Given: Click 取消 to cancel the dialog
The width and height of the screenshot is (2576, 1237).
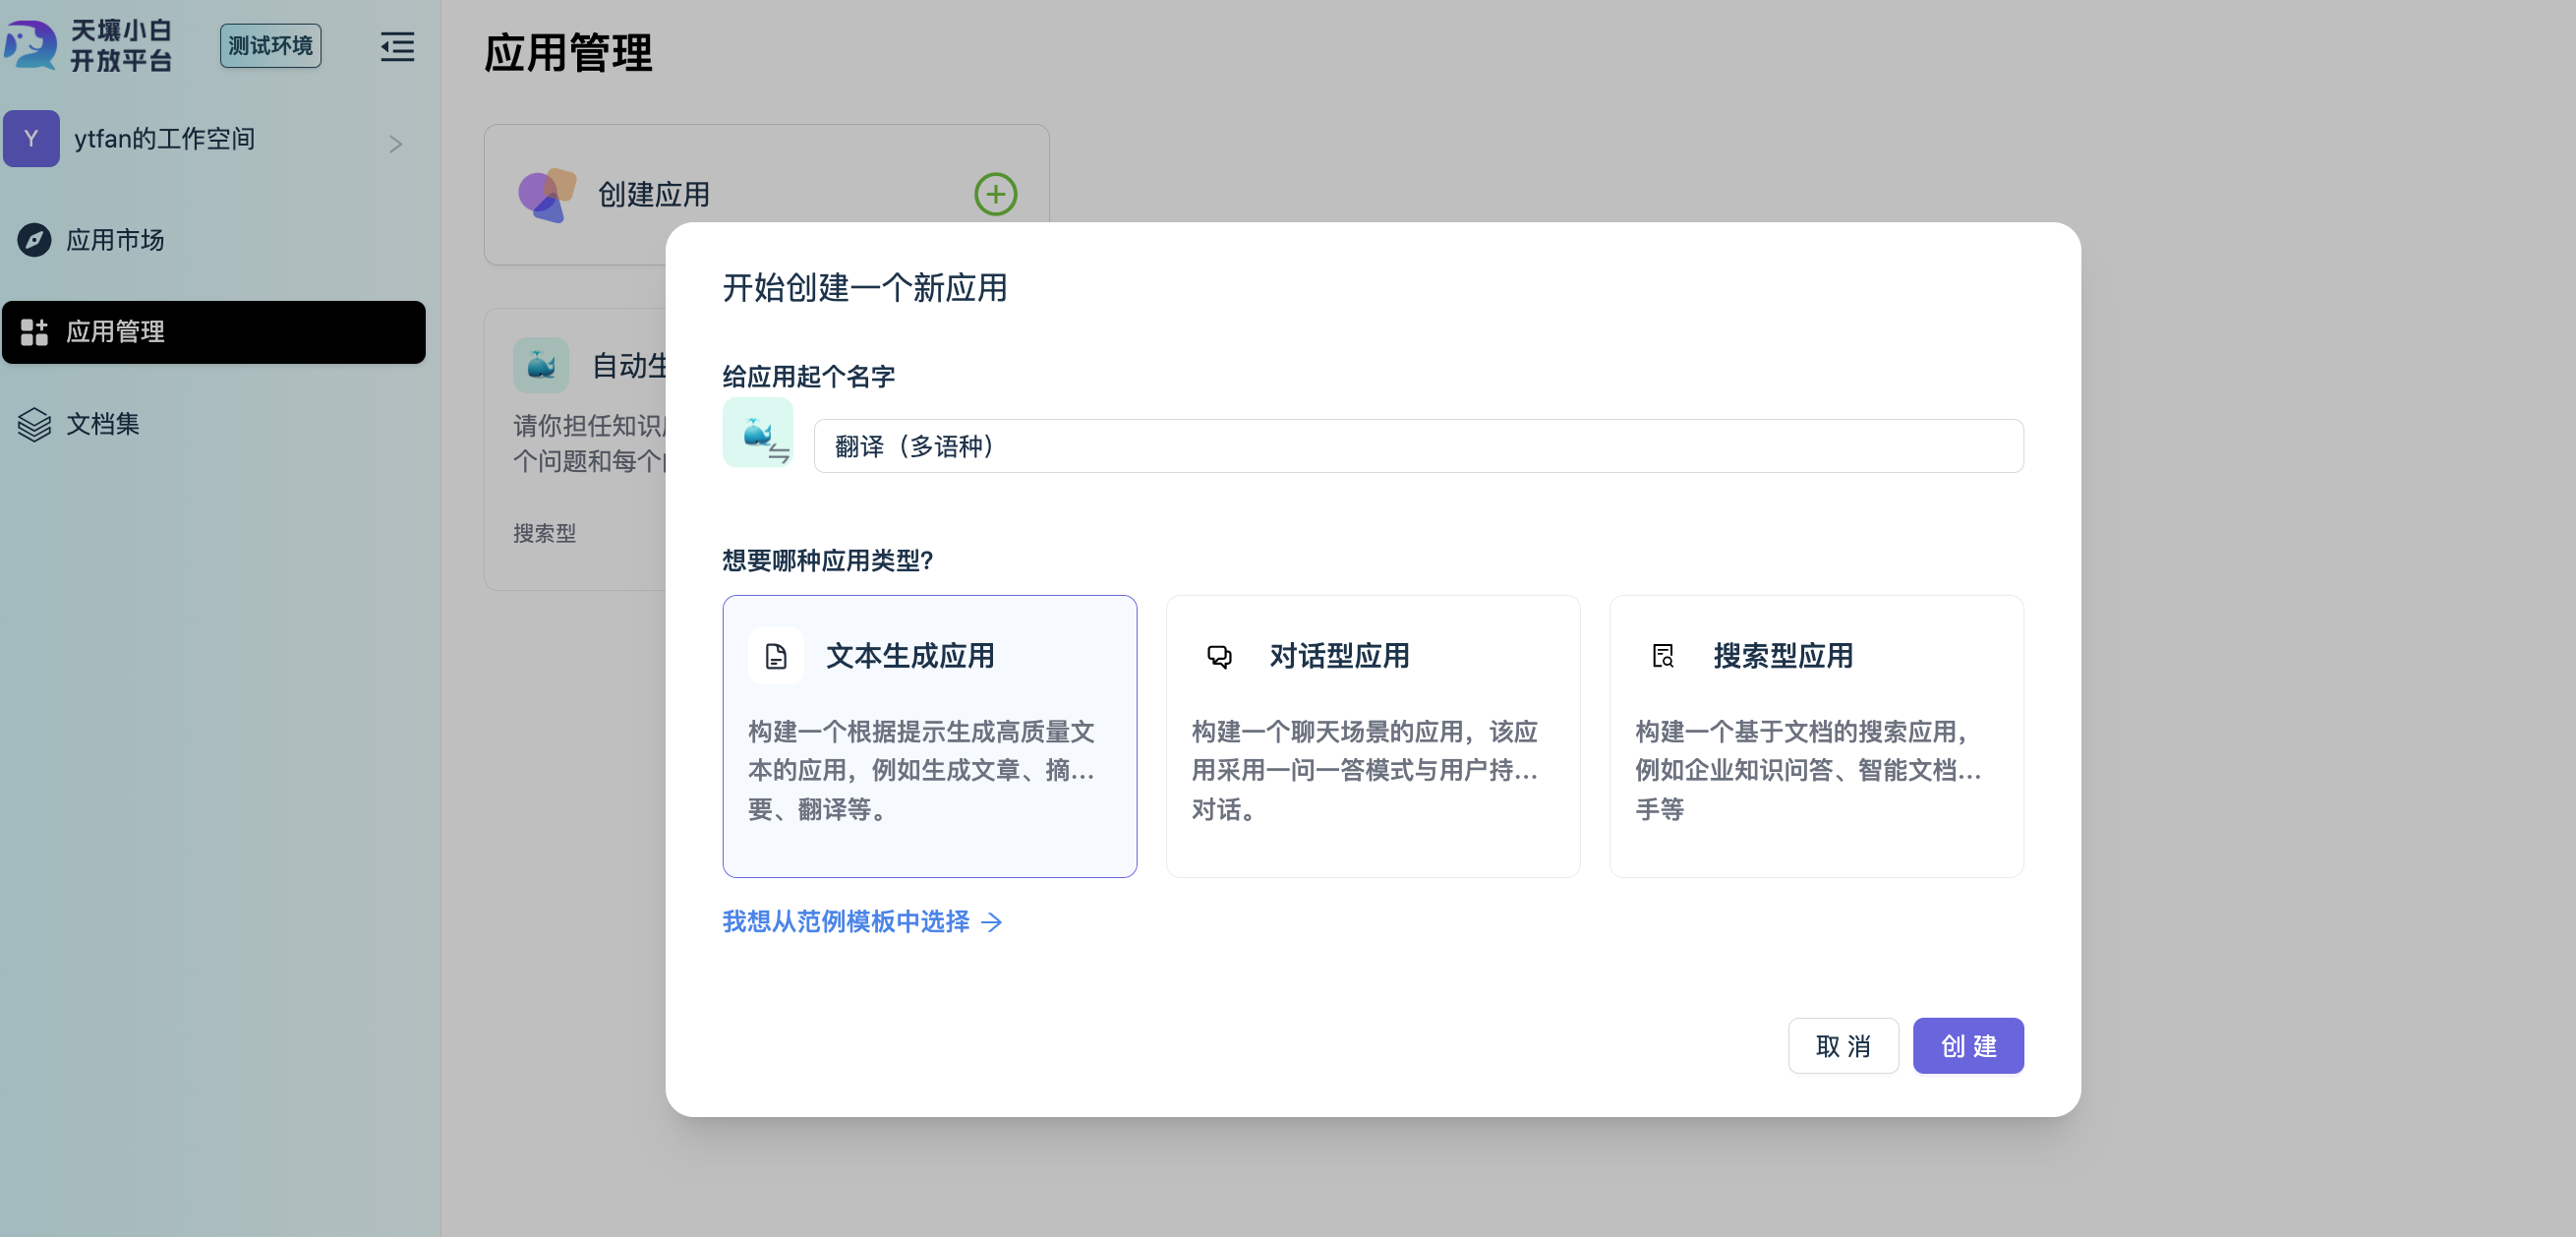Looking at the screenshot, I should (1843, 1046).
